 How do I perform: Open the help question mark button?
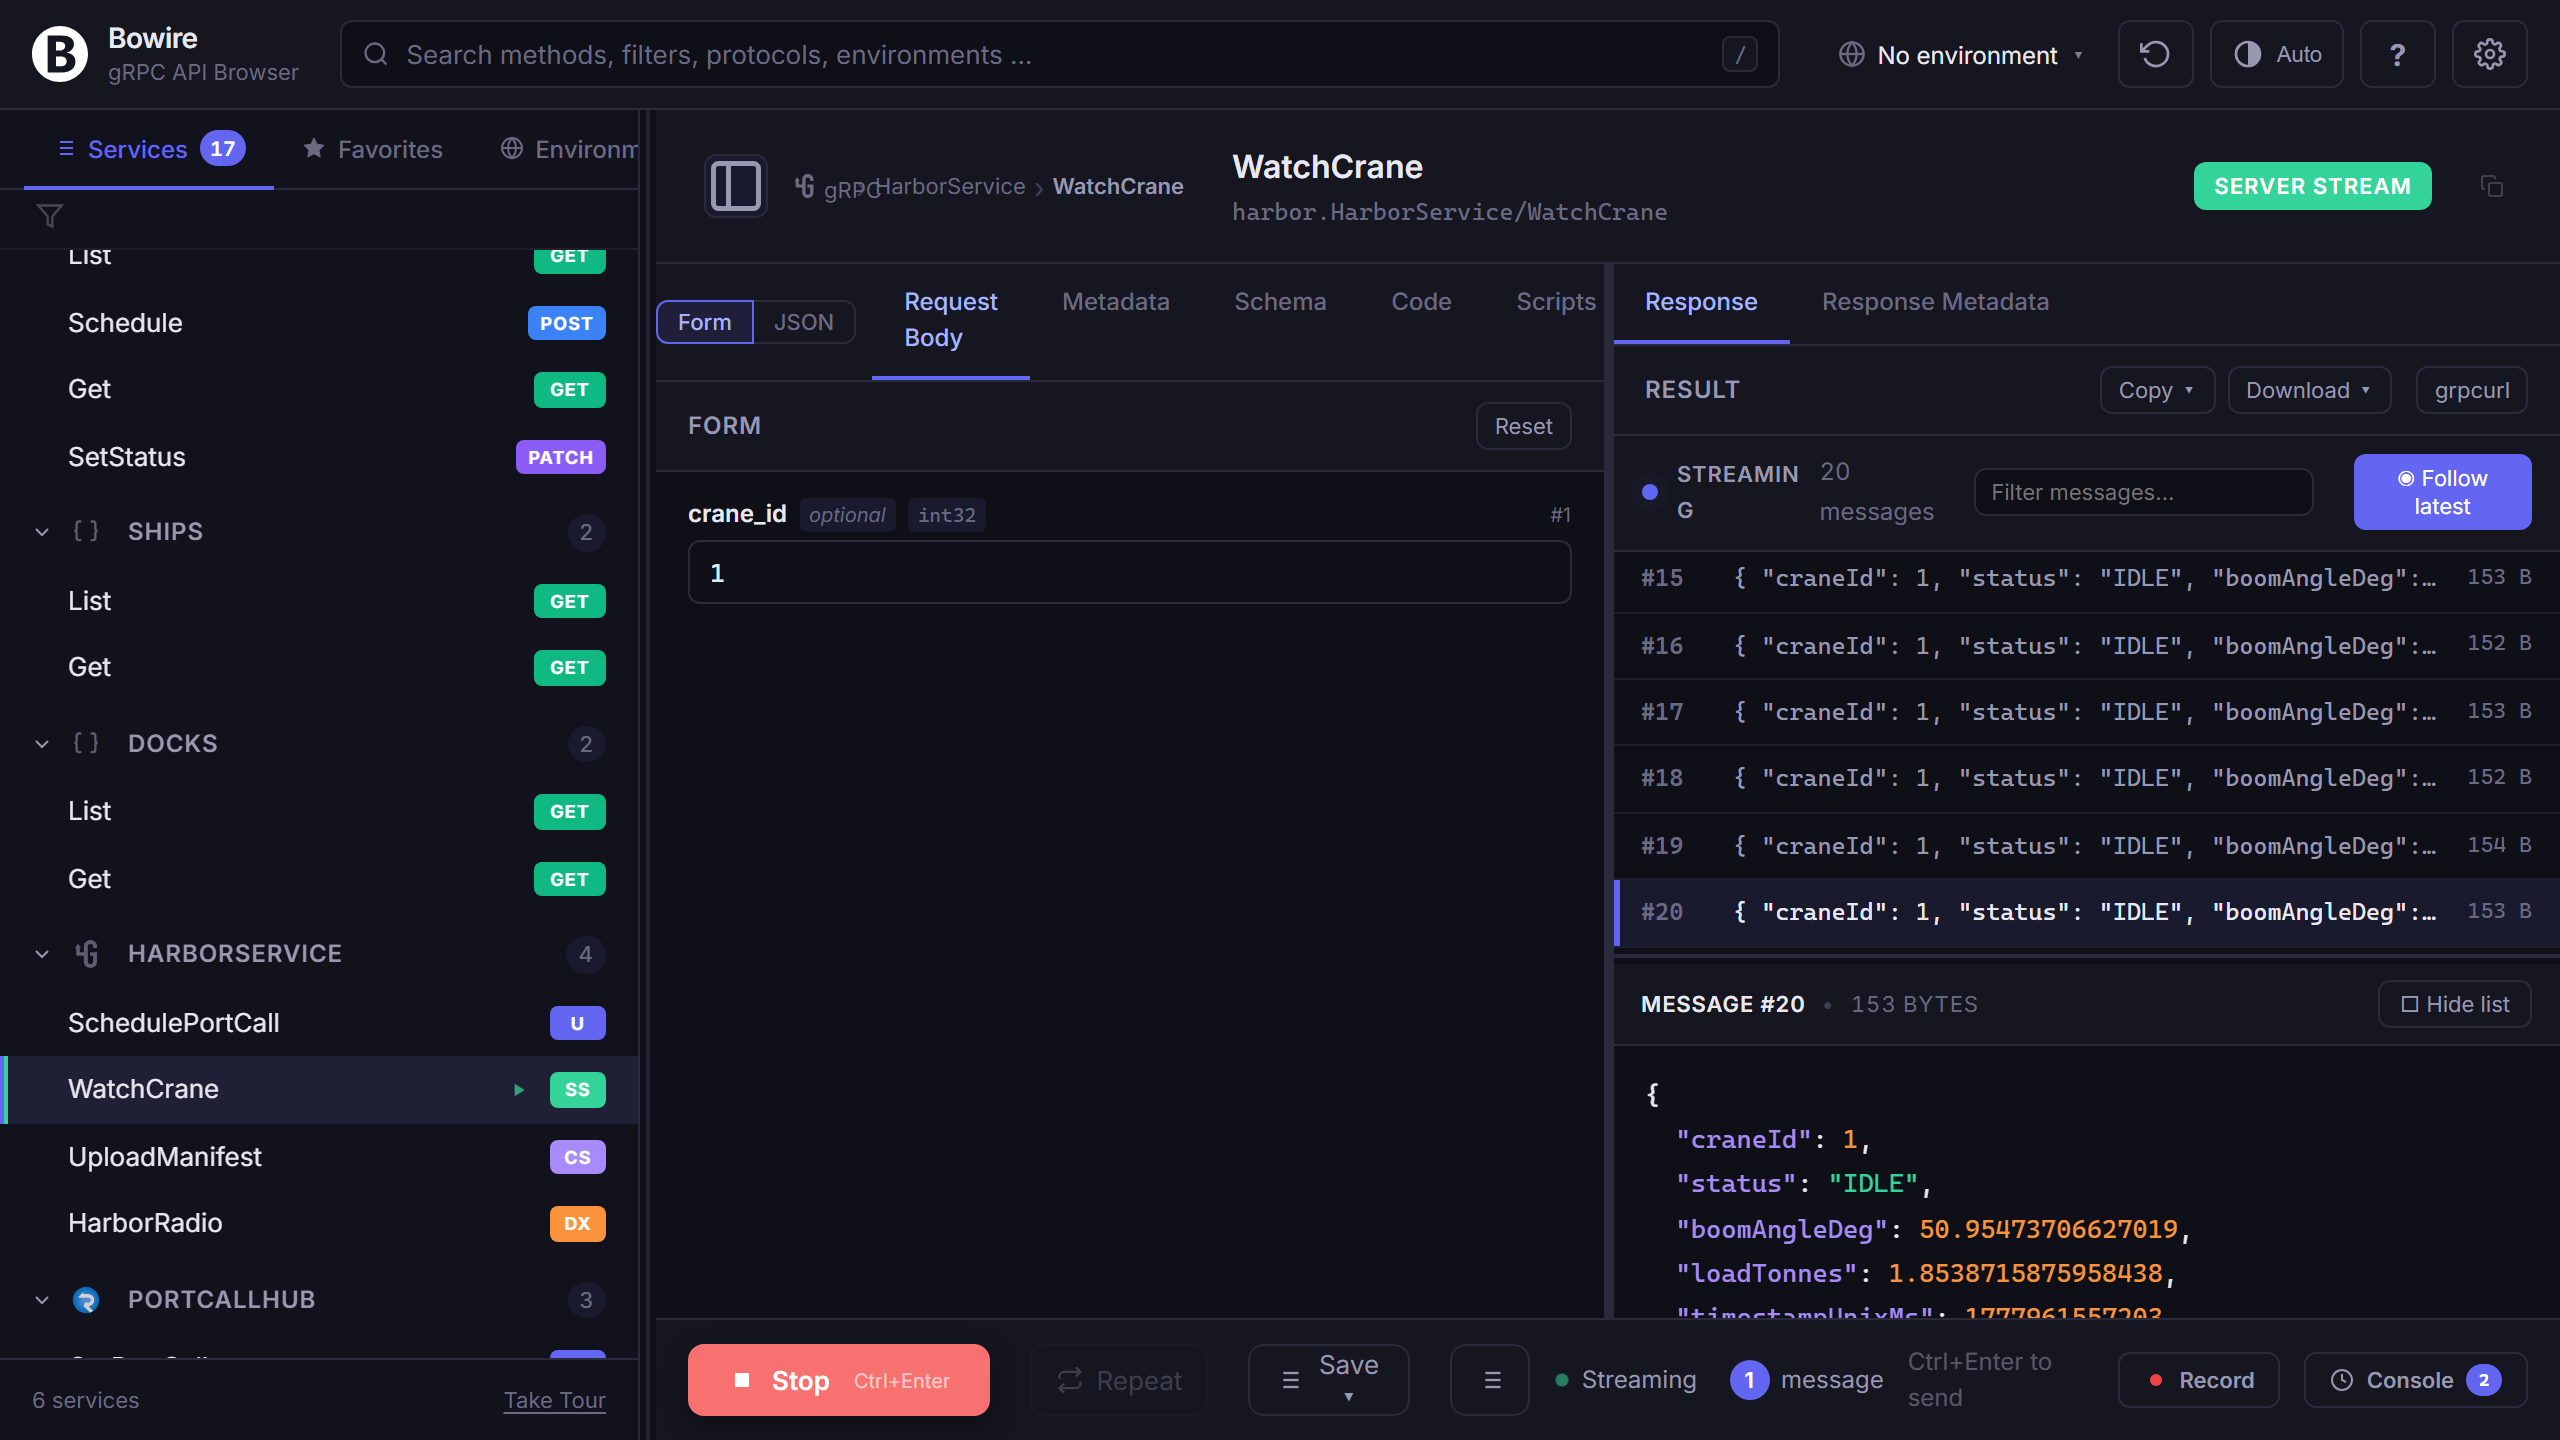pyautogui.click(x=2397, y=54)
